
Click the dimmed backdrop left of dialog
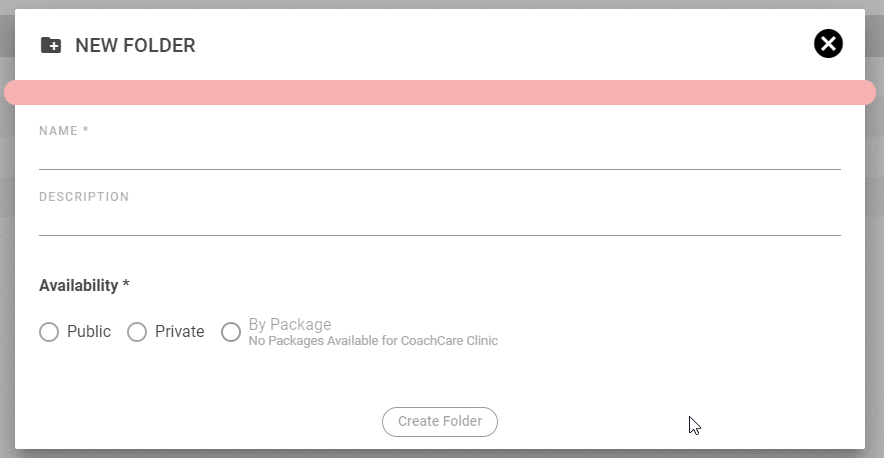[6, 250]
